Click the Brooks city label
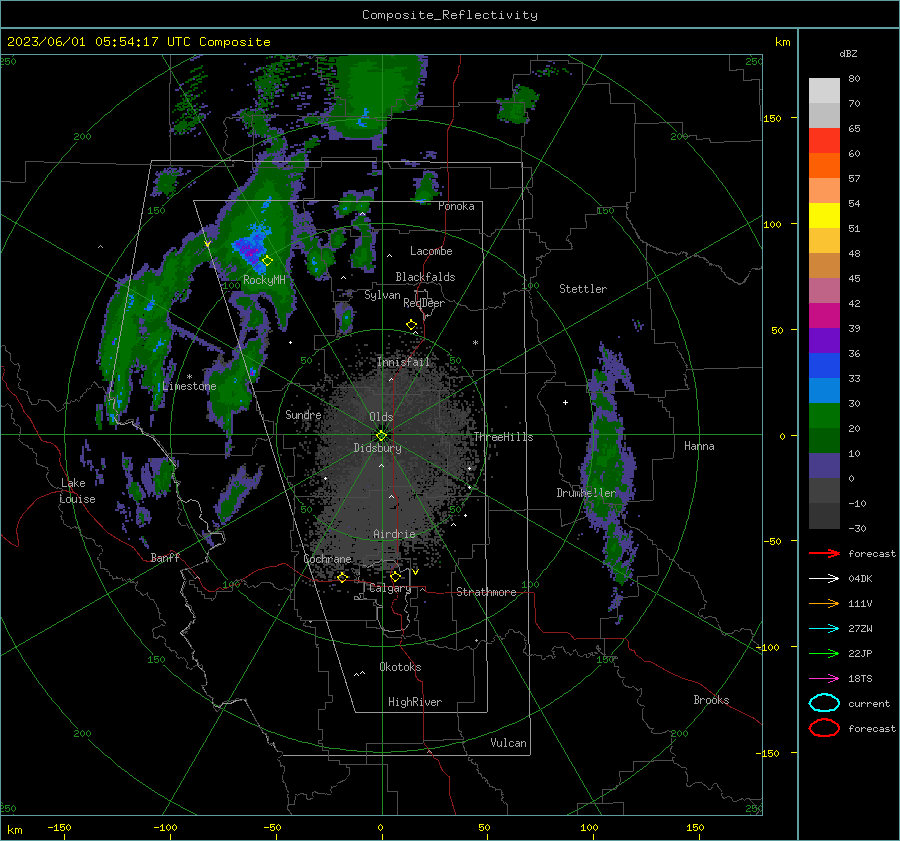The height and width of the screenshot is (841, 900). 711,700
